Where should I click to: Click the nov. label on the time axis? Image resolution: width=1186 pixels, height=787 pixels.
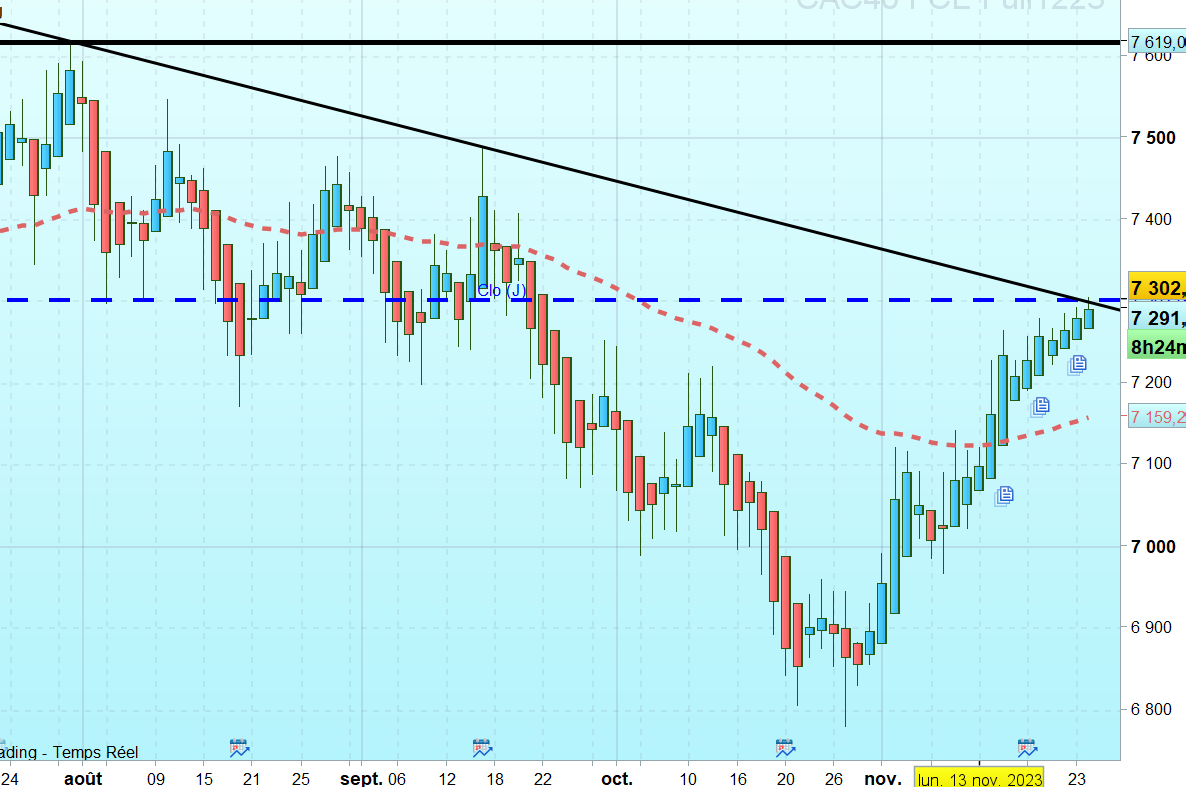[883, 779]
